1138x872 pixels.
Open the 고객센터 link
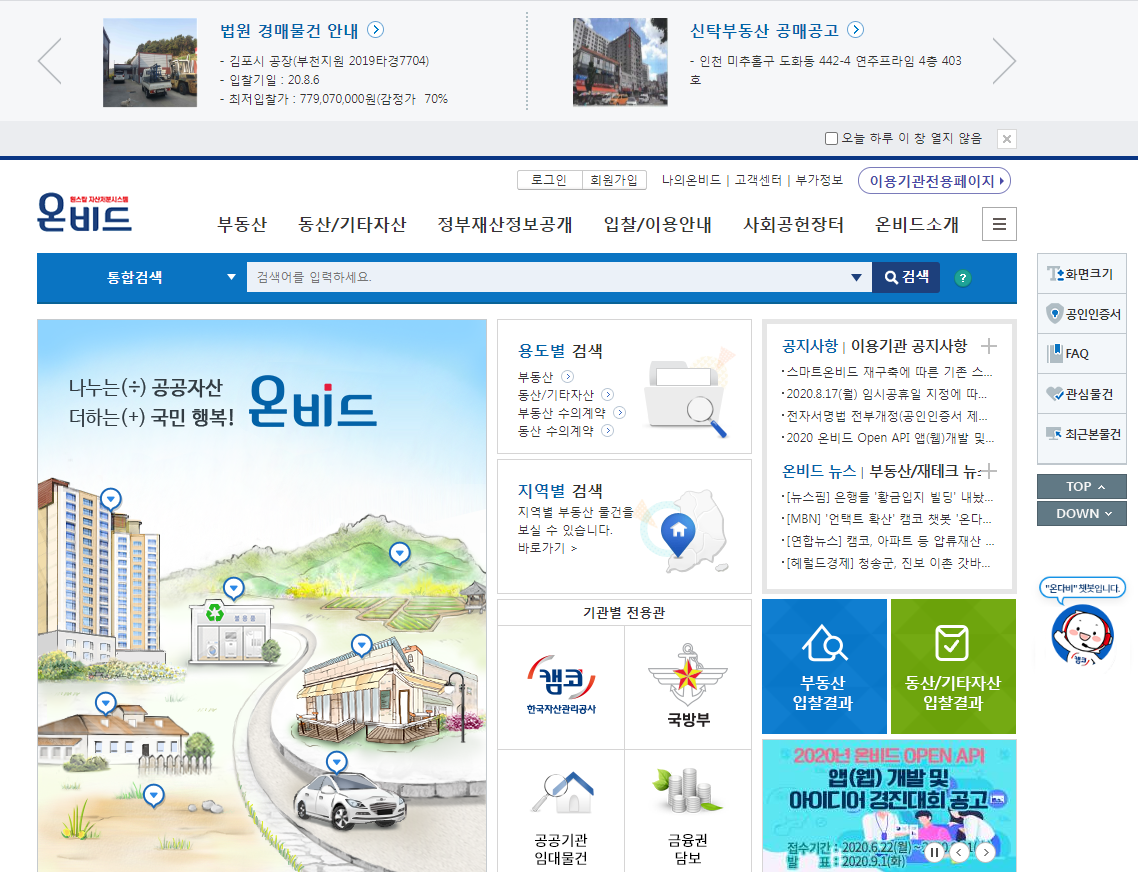758,180
